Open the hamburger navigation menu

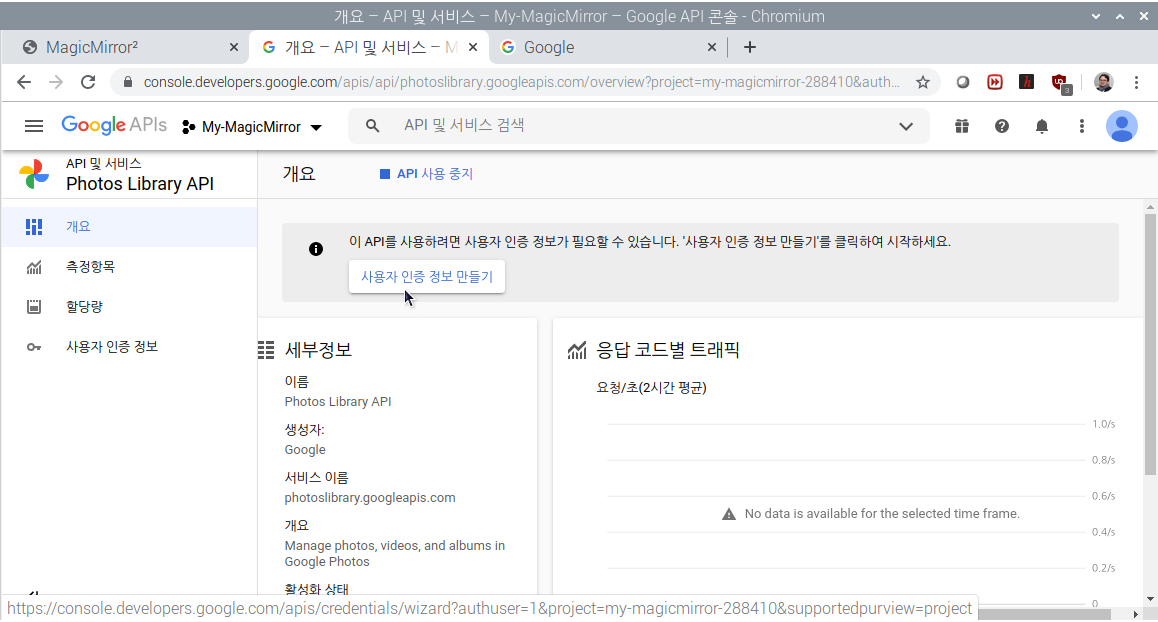tap(34, 126)
